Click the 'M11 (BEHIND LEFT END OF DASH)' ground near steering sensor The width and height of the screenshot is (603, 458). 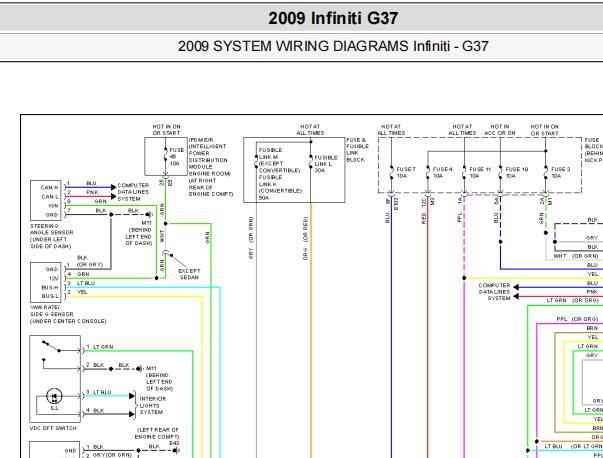[139, 233]
